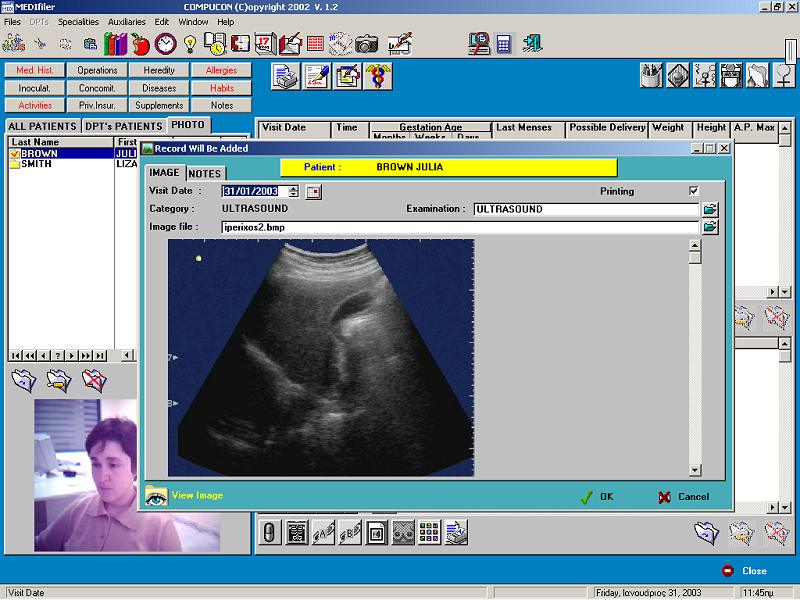This screenshot has height=600, width=800.
Task: Click the label A tag icon
Action: tap(323, 534)
